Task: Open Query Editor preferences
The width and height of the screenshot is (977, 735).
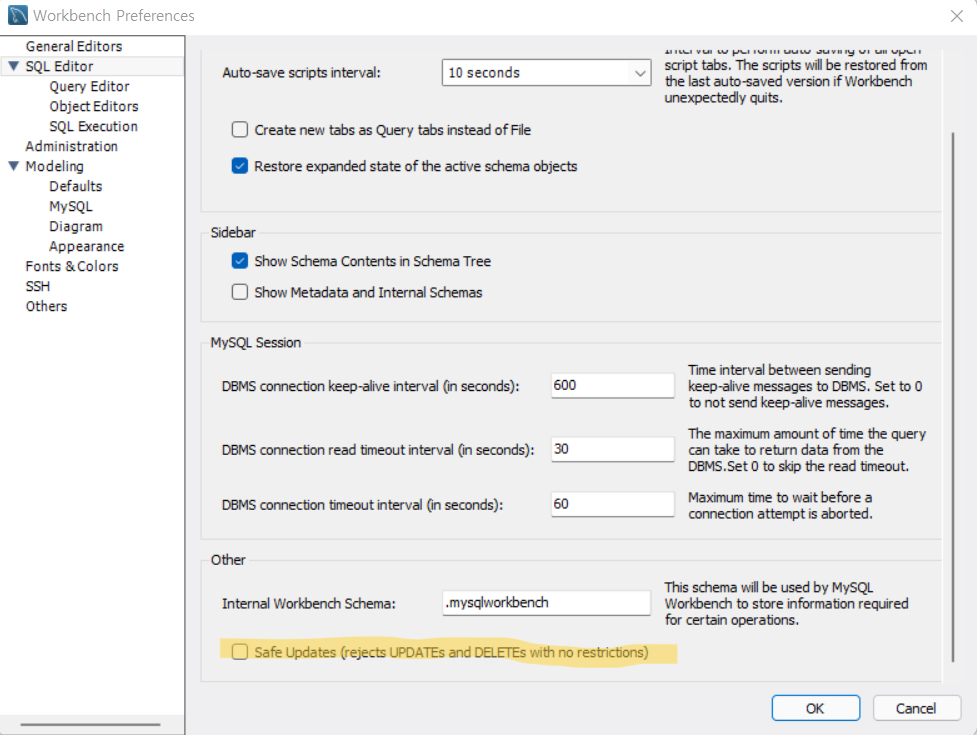Action: tap(89, 86)
